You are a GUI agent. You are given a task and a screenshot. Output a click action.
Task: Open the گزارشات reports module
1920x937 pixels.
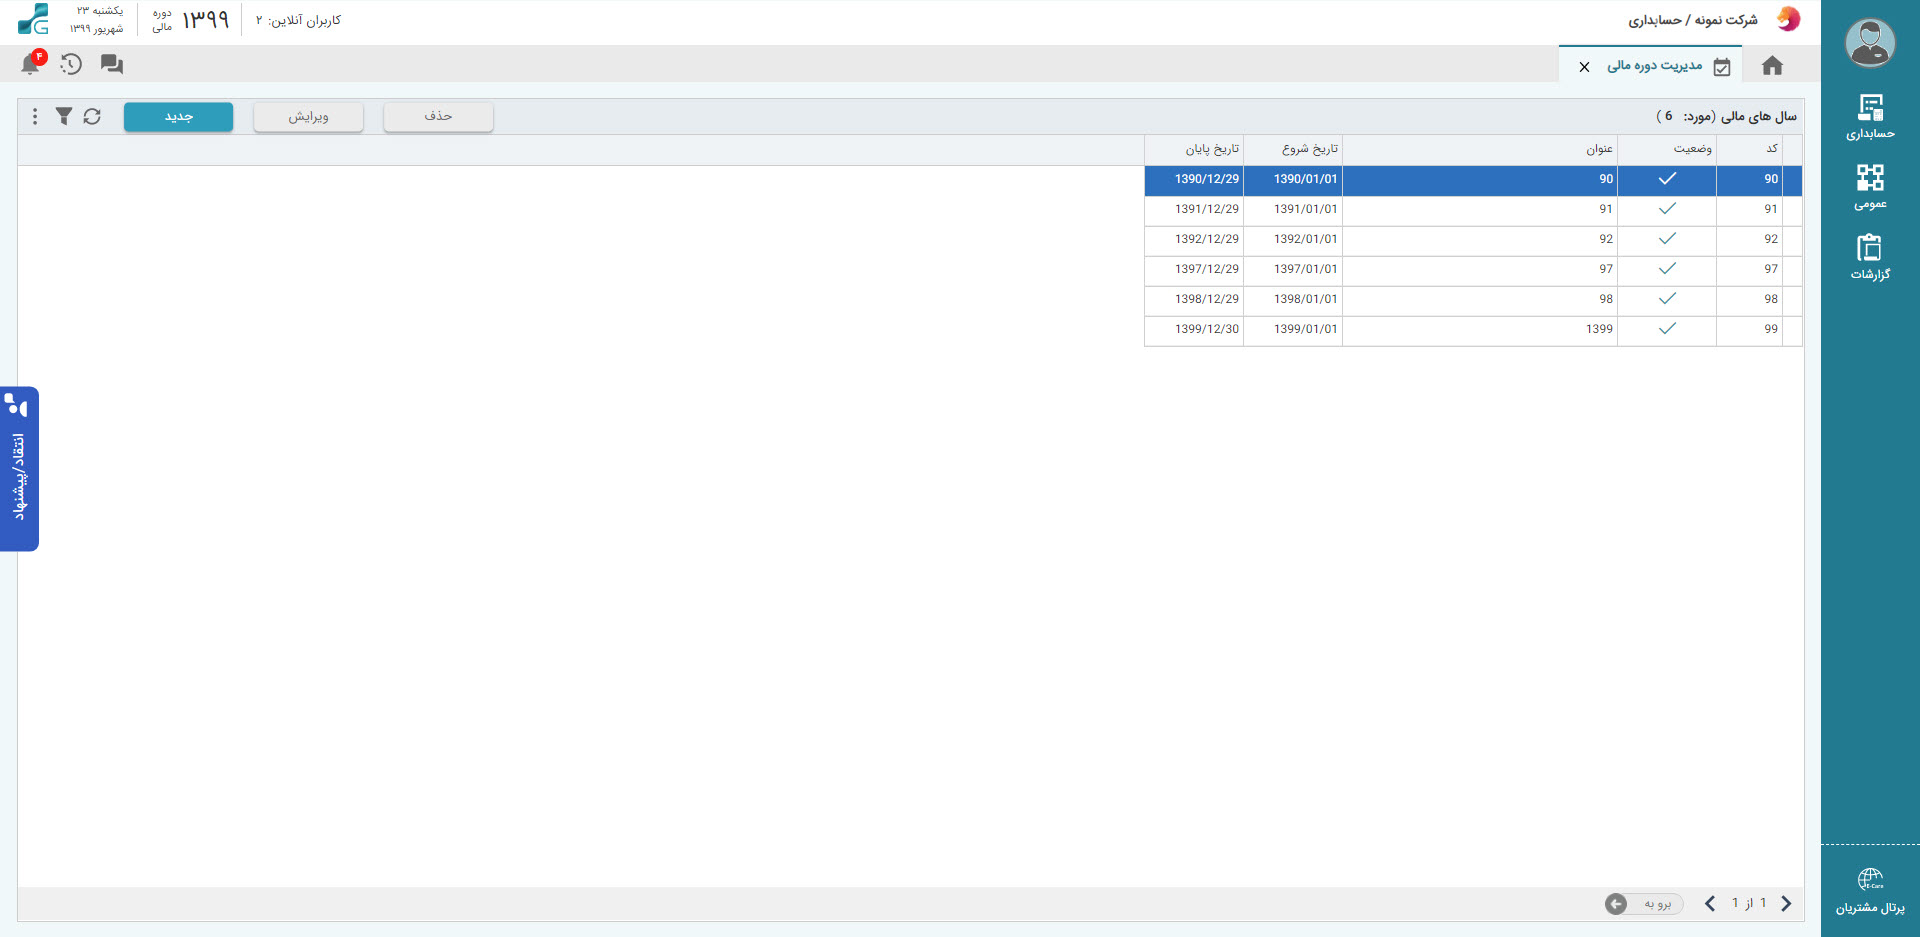(1870, 257)
